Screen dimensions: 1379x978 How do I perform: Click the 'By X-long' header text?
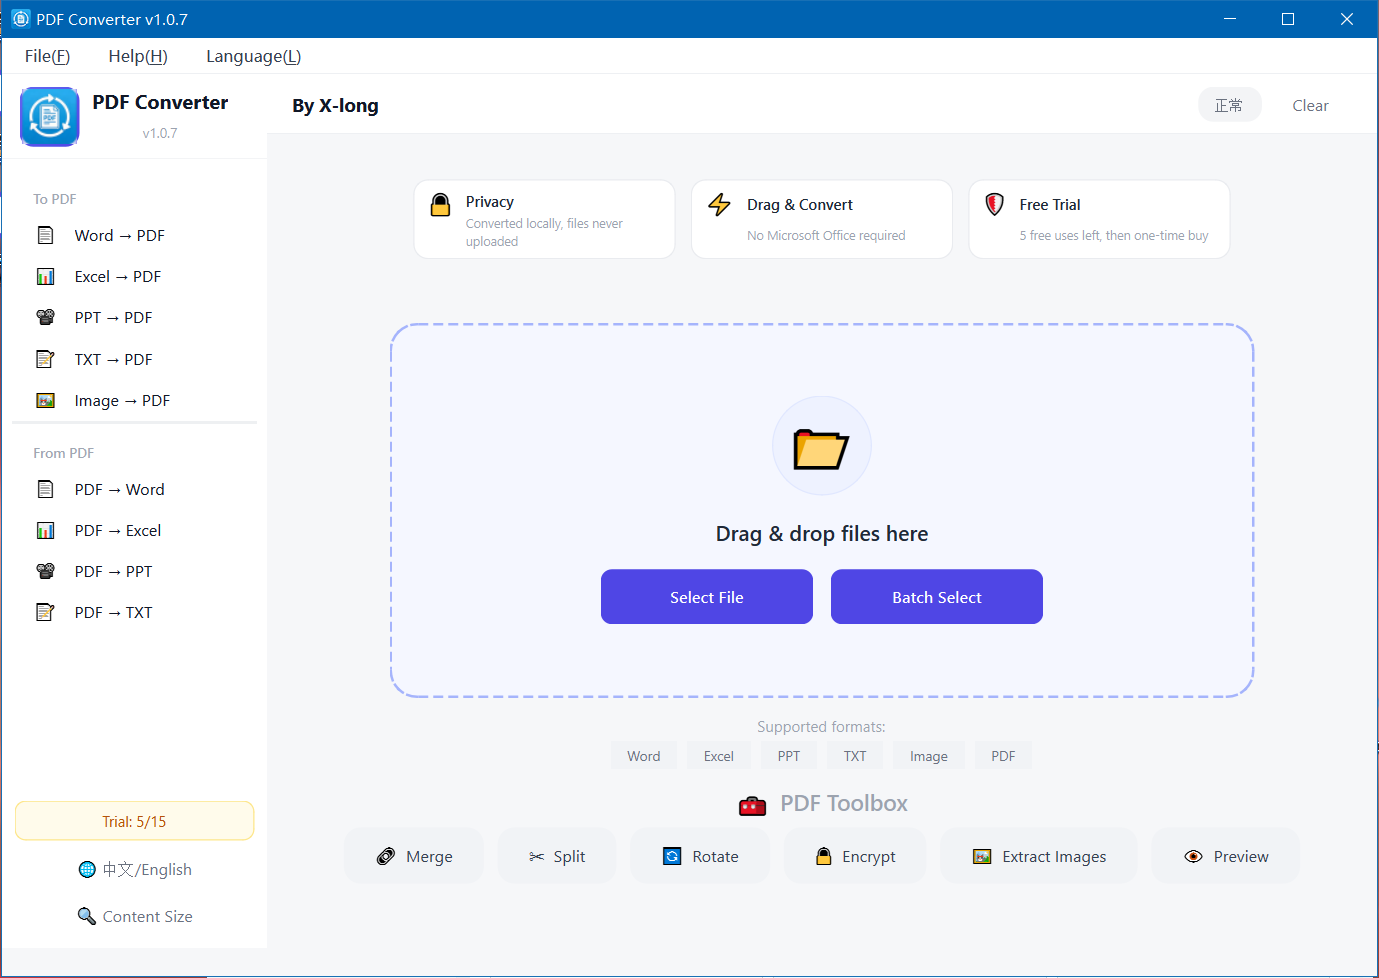point(335,105)
